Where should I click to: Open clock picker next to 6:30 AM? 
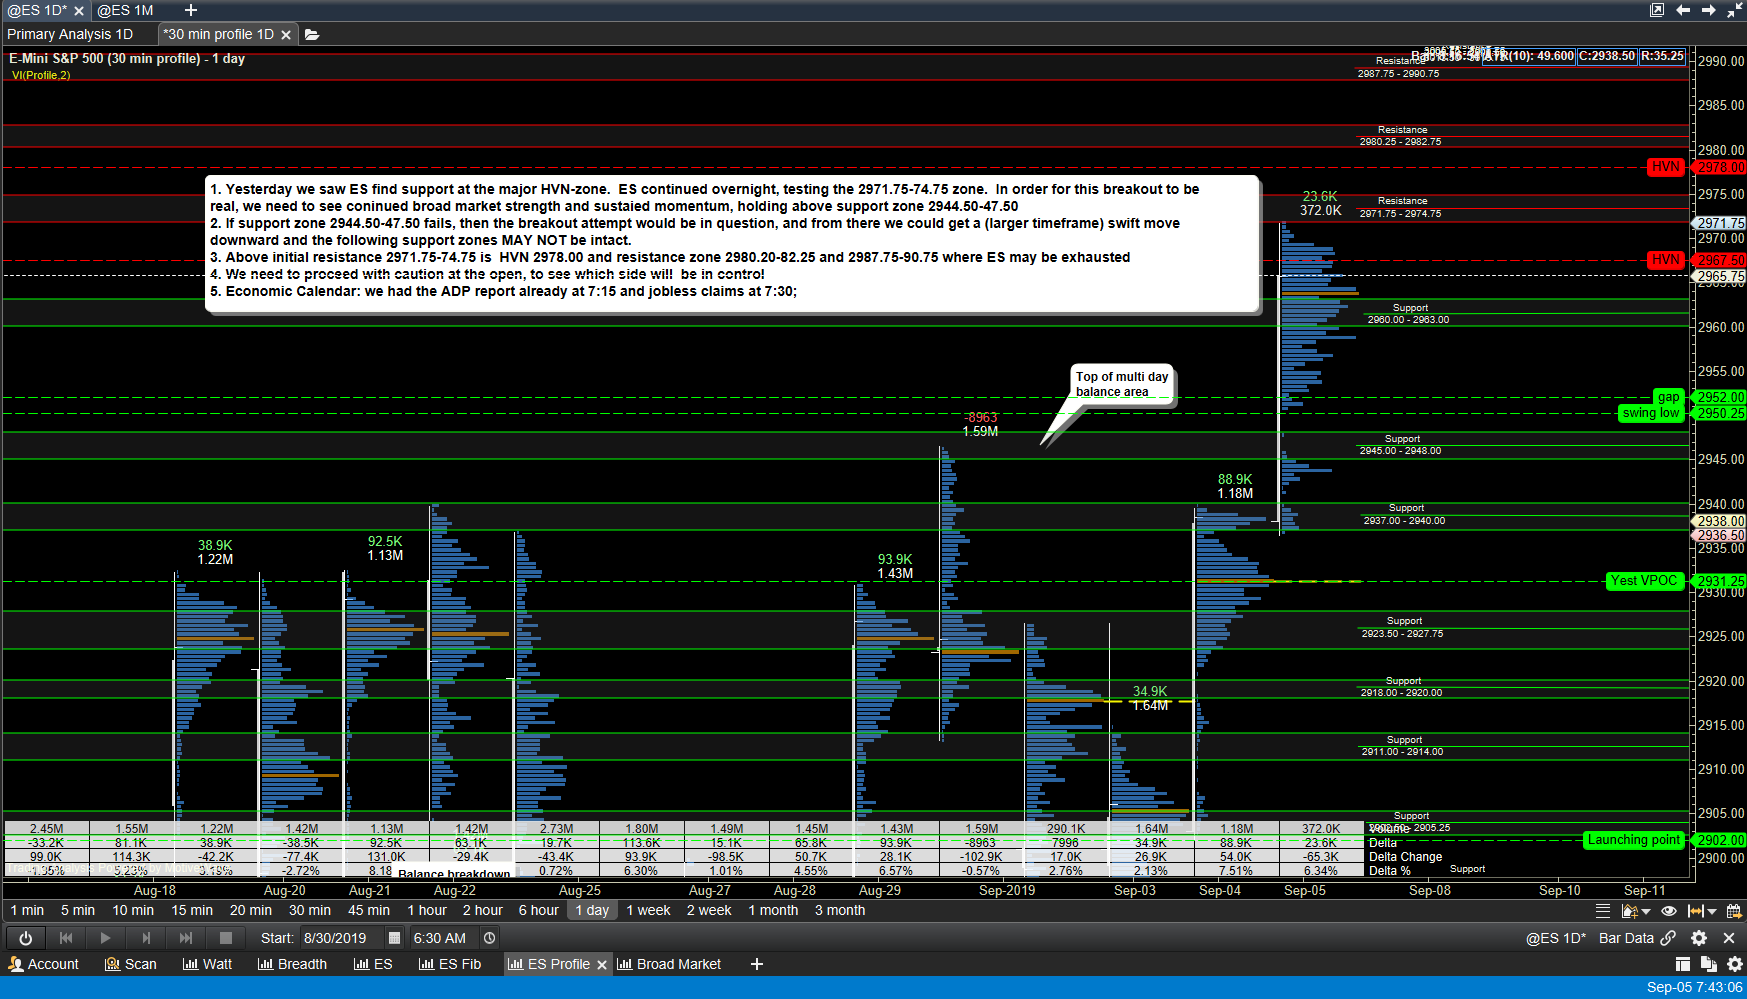[x=489, y=938]
